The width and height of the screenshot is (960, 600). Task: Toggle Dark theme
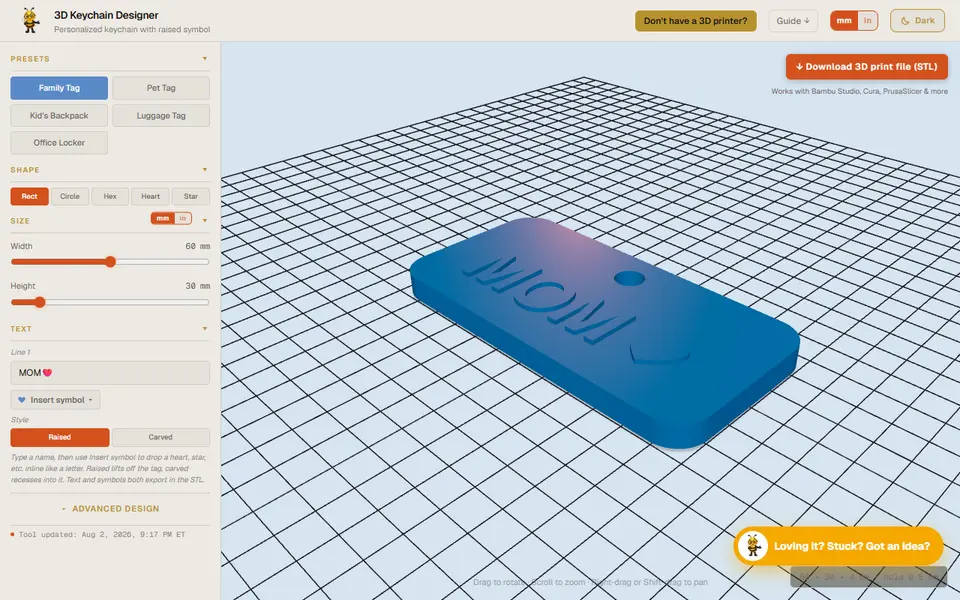(917, 21)
